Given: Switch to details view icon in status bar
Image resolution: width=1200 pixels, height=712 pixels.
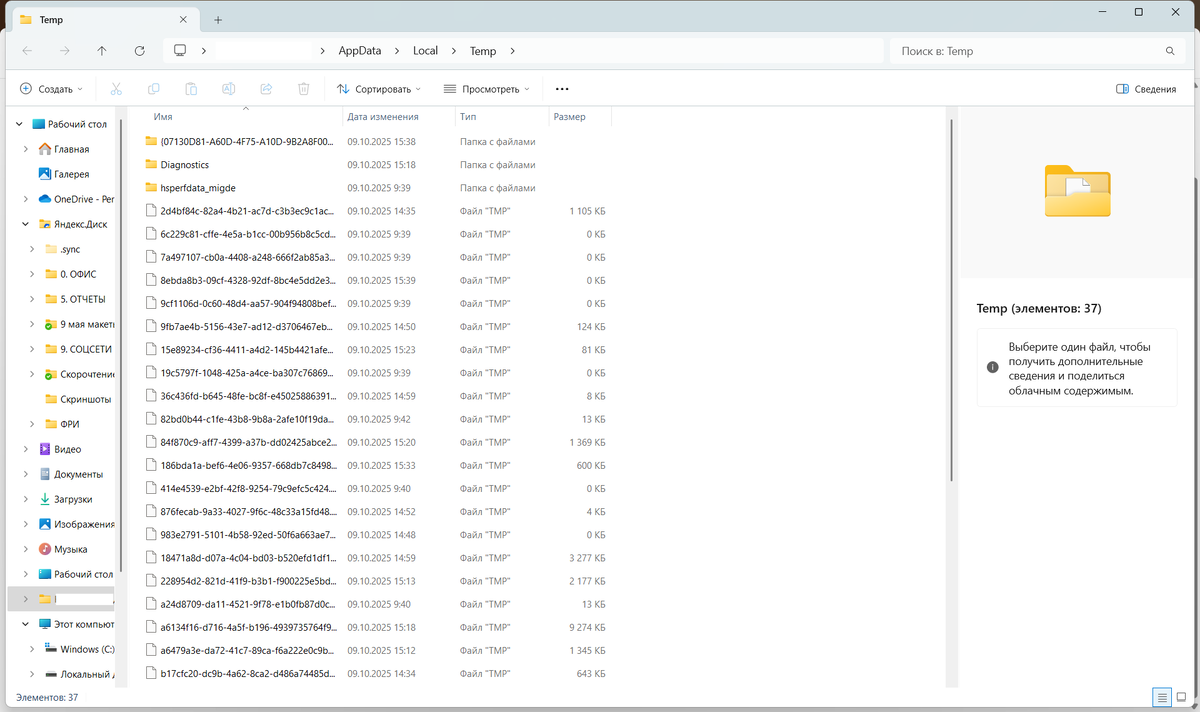Looking at the screenshot, I should click(1161, 697).
